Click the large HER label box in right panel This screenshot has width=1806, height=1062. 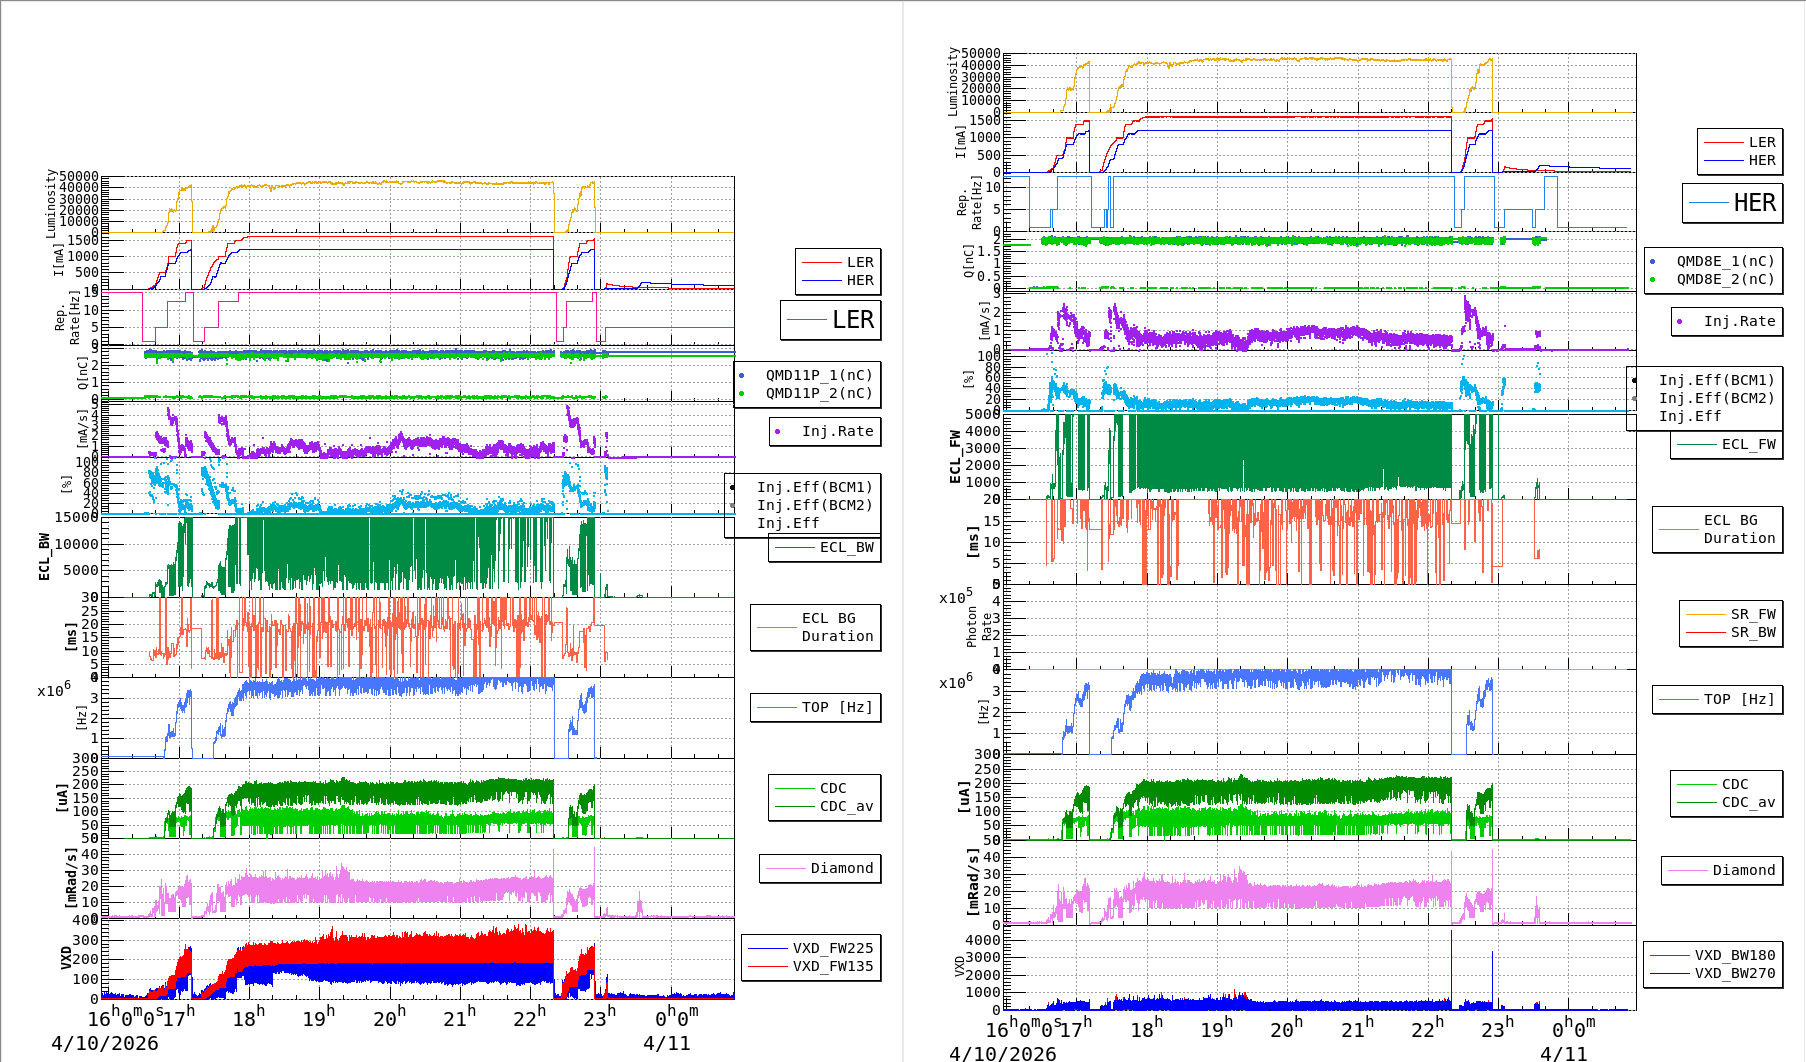(x=1732, y=203)
